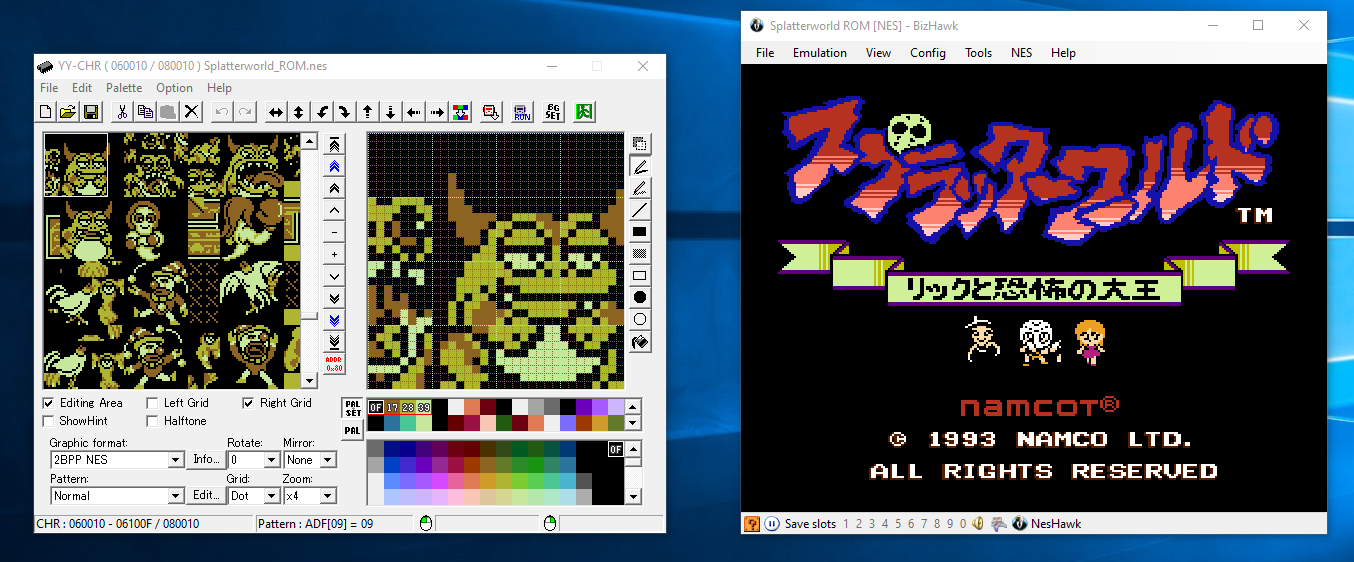Click the BizHawk pause icon in status bar
Screen dimensions: 1354x562
pos(772,523)
